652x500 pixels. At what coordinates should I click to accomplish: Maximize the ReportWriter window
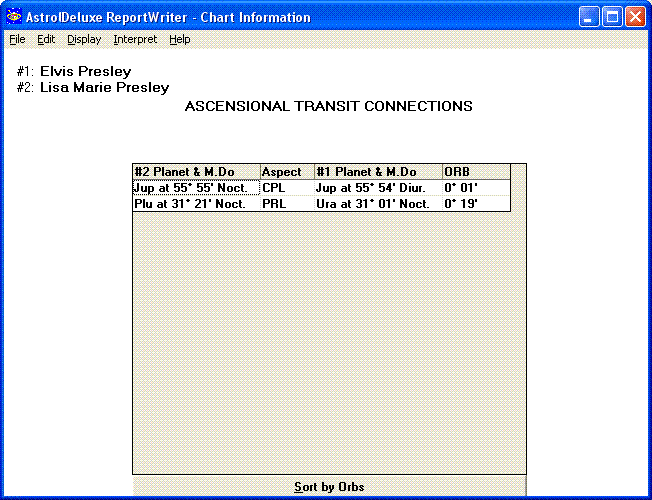coord(611,17)
